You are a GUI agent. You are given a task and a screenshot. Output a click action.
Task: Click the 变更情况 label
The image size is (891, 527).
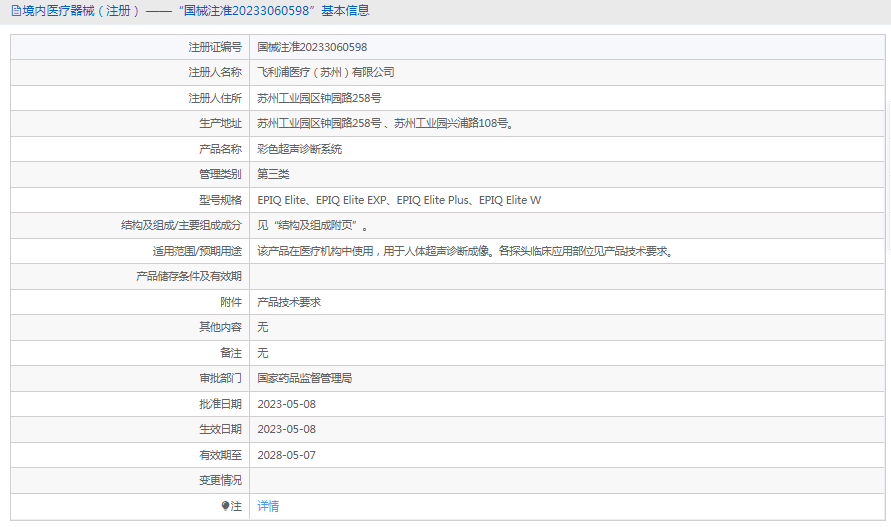point(220,480)
